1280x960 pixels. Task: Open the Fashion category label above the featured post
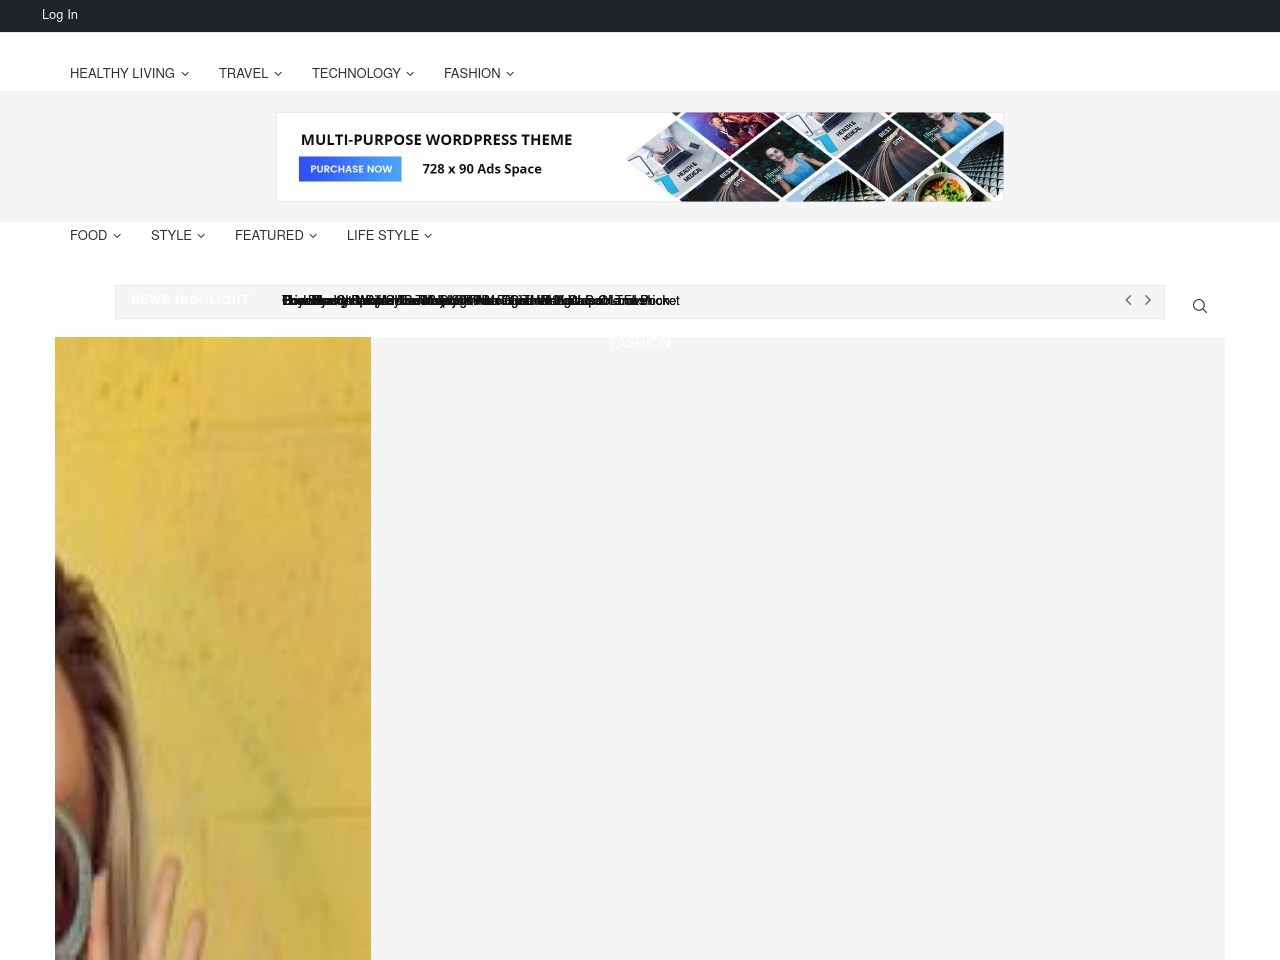click(640, 343)
